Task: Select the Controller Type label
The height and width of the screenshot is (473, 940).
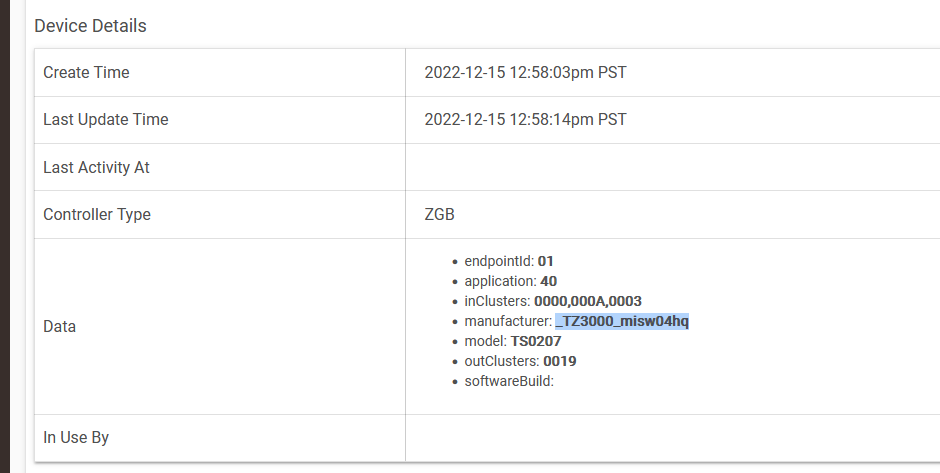Action: point(97,215)
